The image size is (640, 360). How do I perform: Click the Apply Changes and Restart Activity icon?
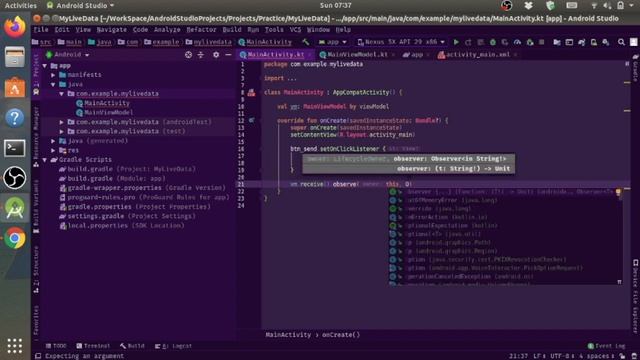469,42
